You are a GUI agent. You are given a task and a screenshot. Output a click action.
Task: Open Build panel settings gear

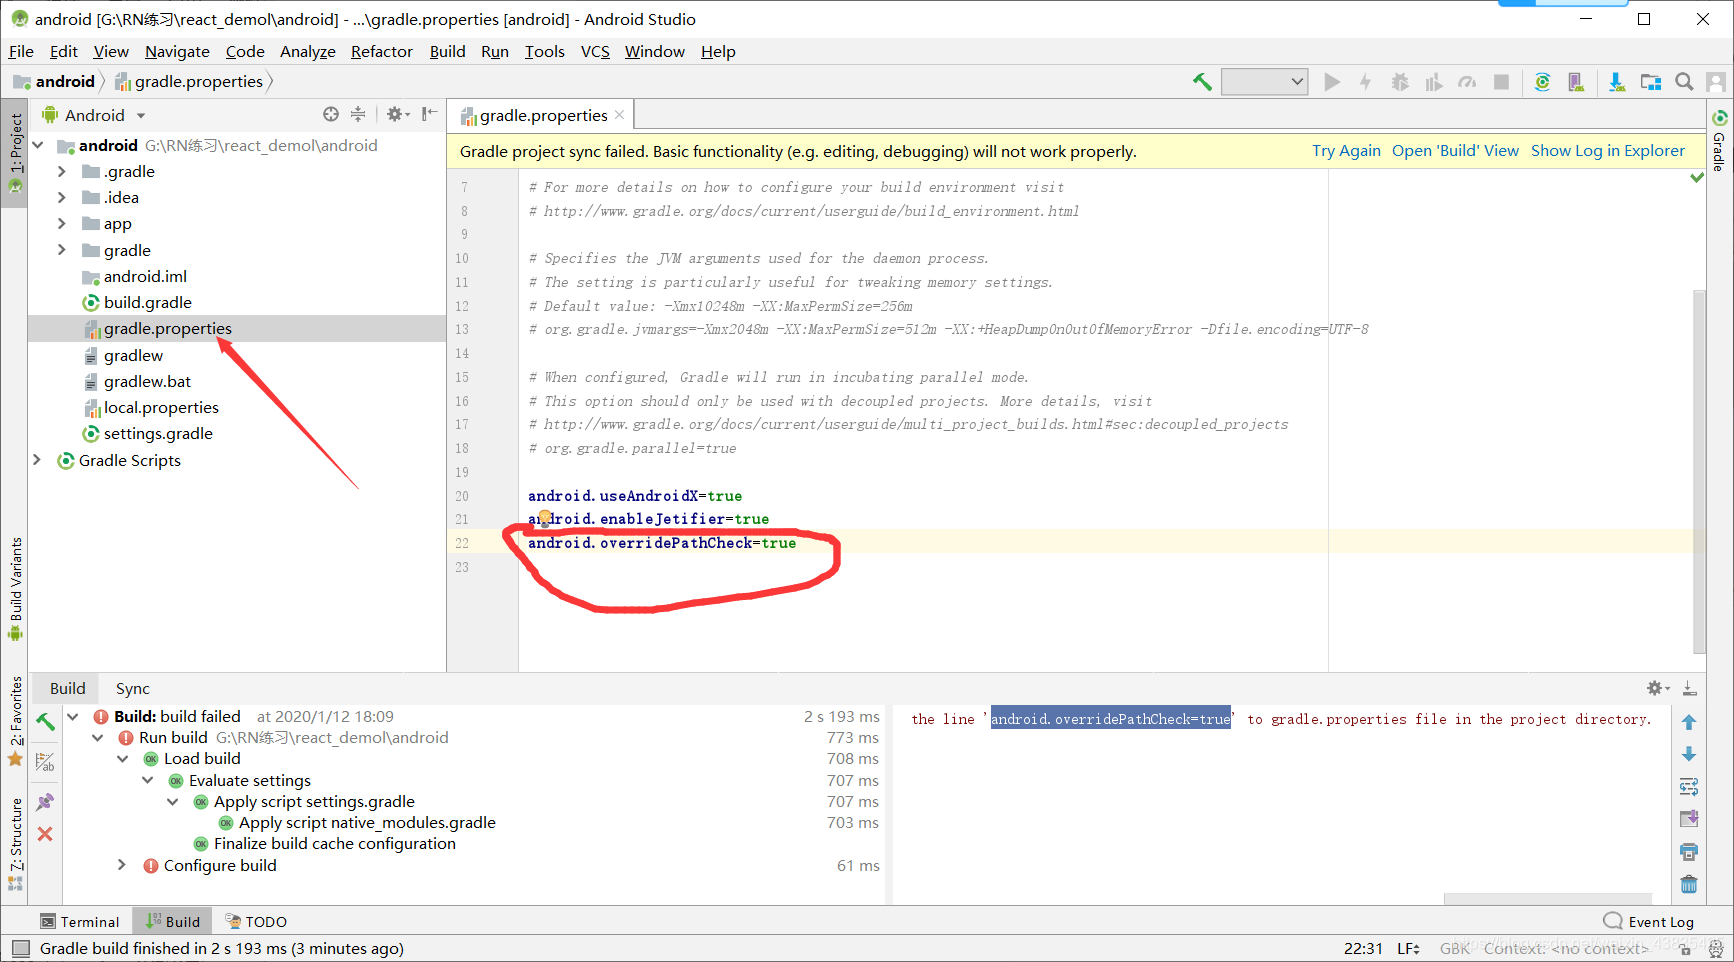(x=1658, y=688)
